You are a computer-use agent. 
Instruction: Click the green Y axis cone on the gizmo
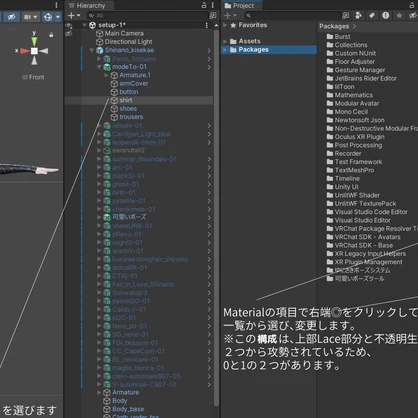[x=34, y=40]
